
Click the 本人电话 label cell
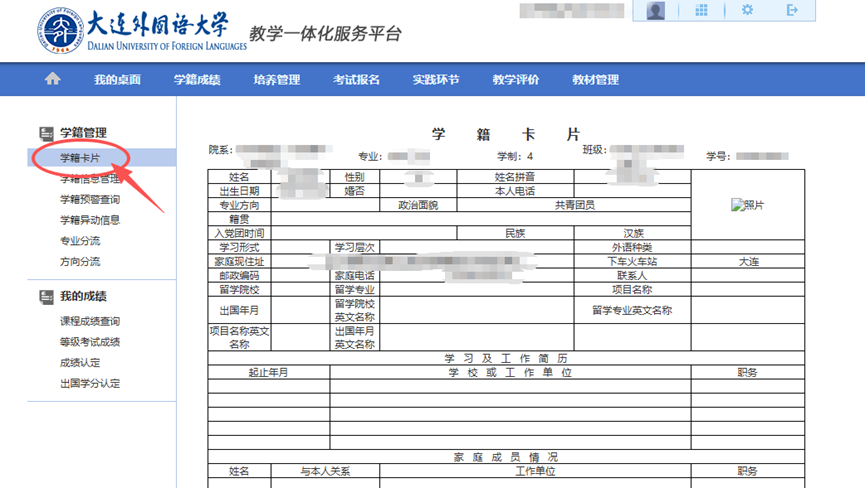click(515, 191)
